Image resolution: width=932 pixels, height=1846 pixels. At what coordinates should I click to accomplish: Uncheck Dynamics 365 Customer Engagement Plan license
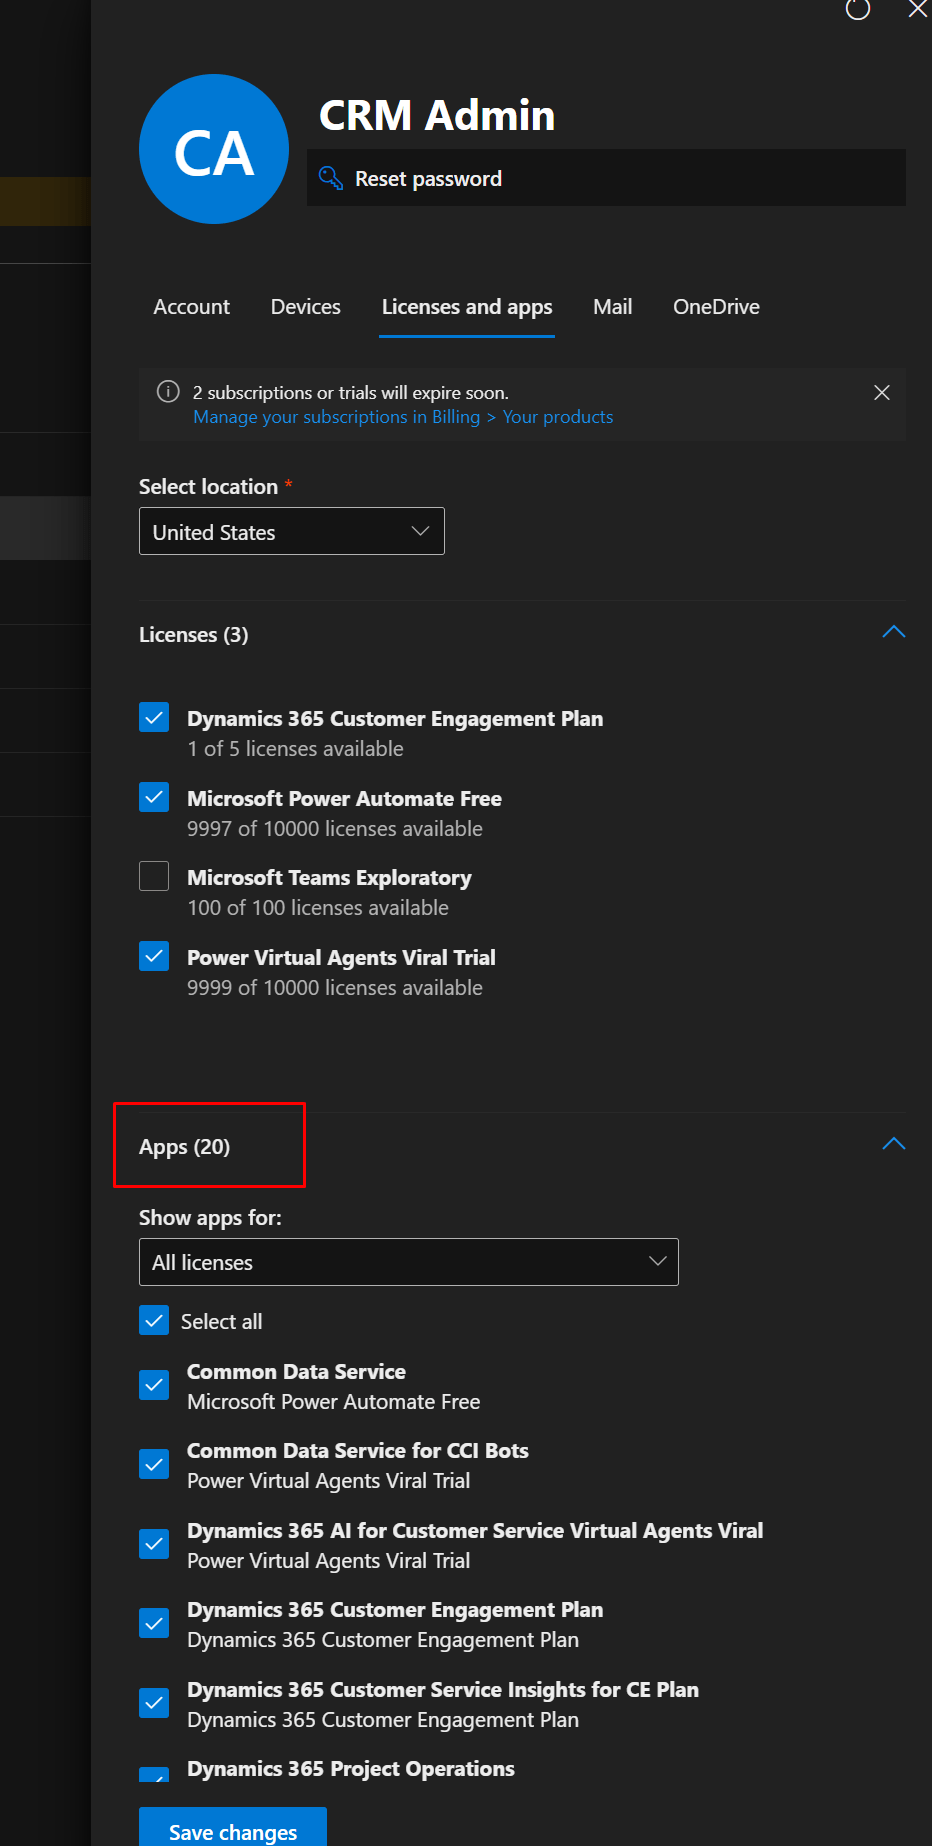pos(154,718)
